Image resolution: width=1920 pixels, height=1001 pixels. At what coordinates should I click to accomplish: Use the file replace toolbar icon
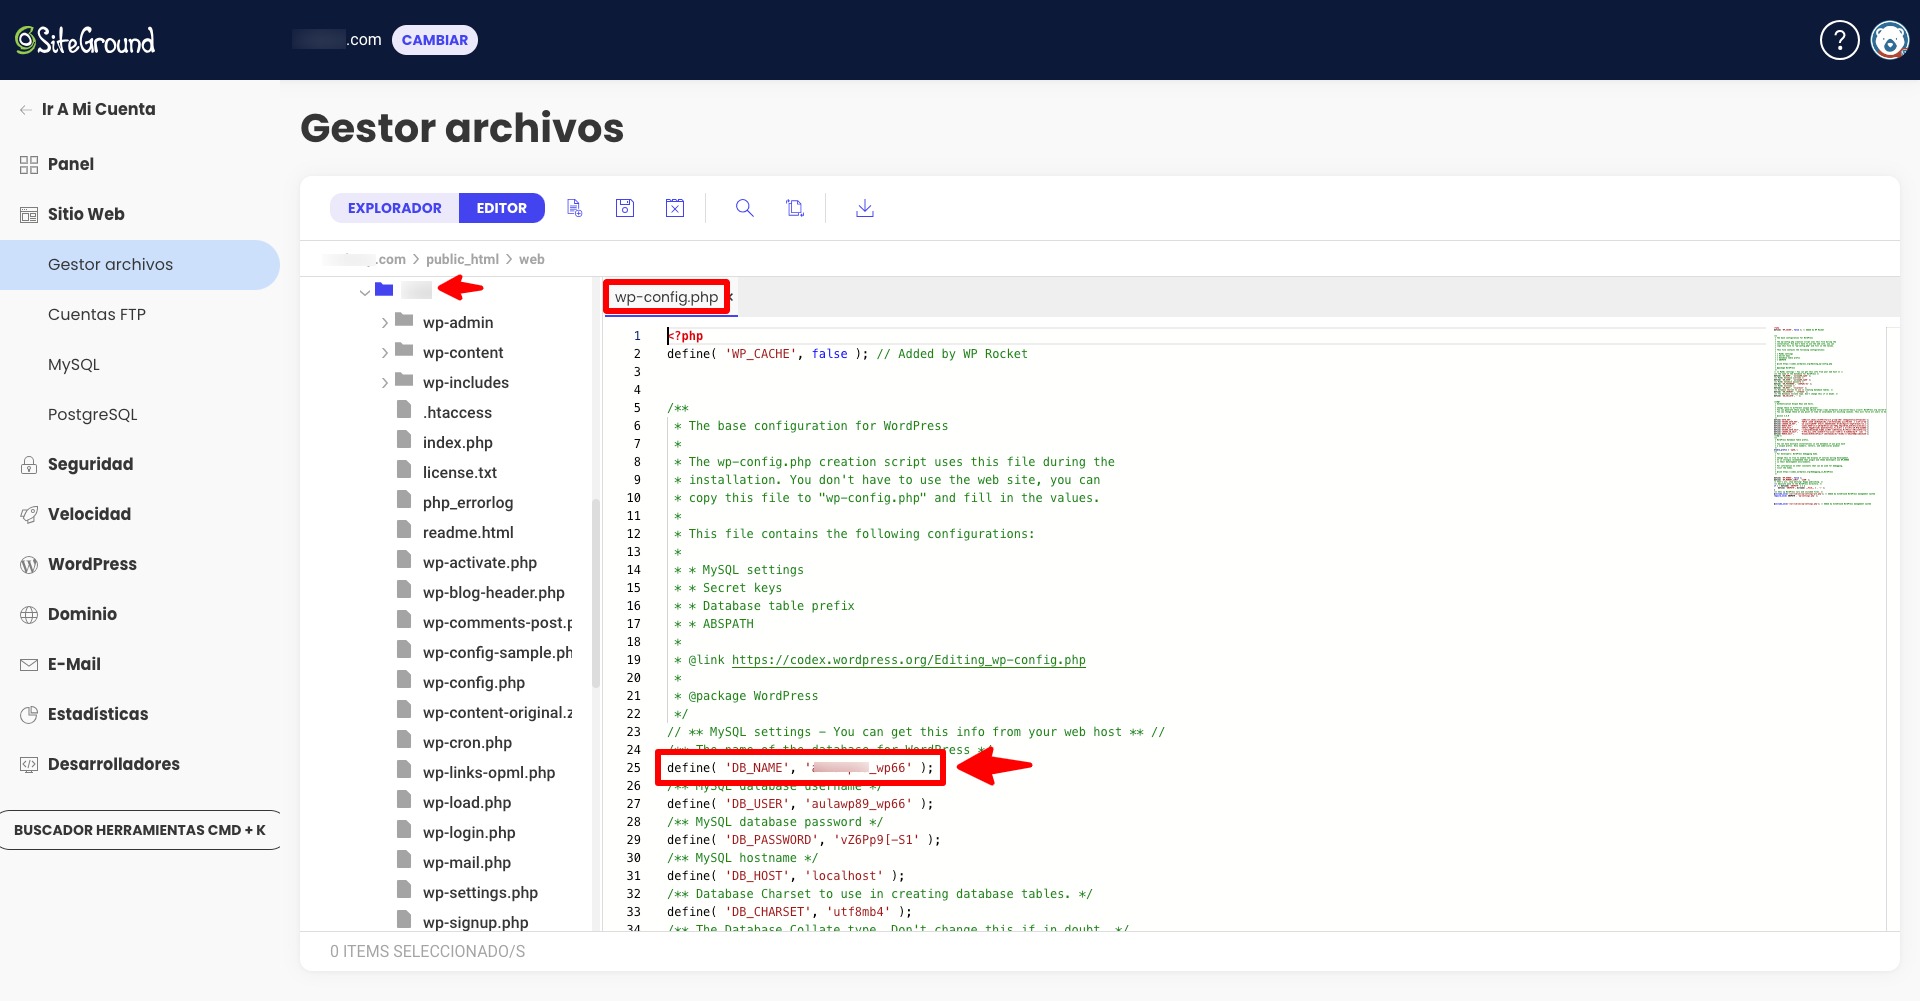pyautogui.click(x=795, y=208)
